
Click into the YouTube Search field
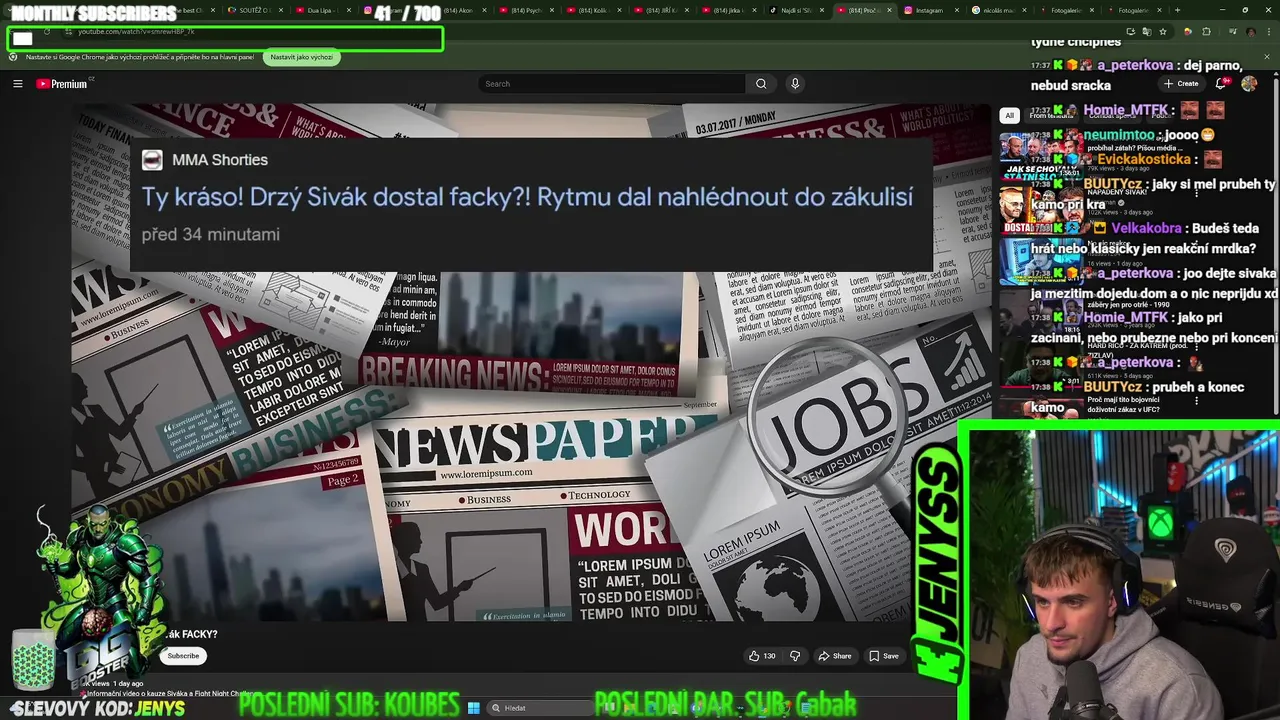[x=612, y=84]
